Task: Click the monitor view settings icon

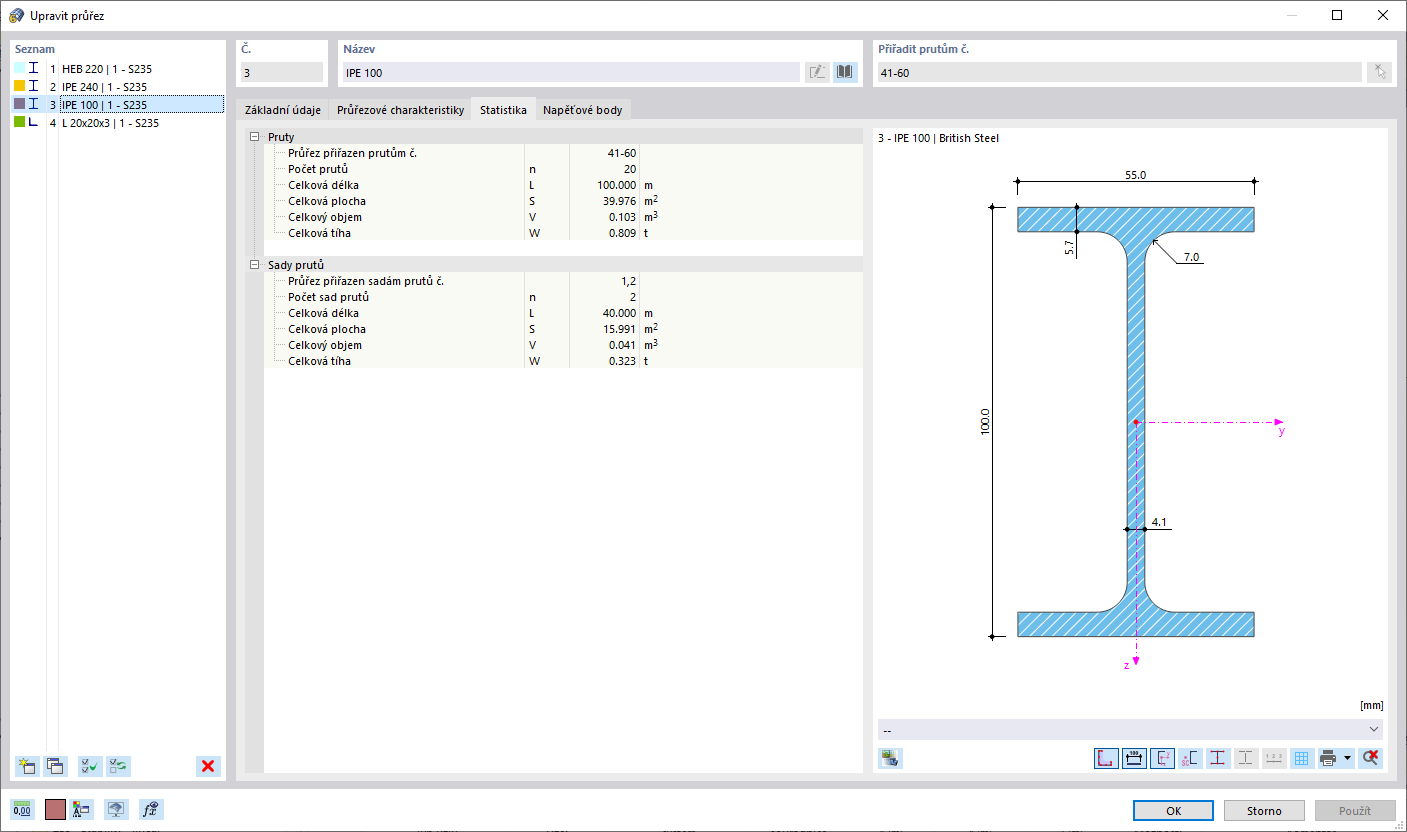Action: 118,810
